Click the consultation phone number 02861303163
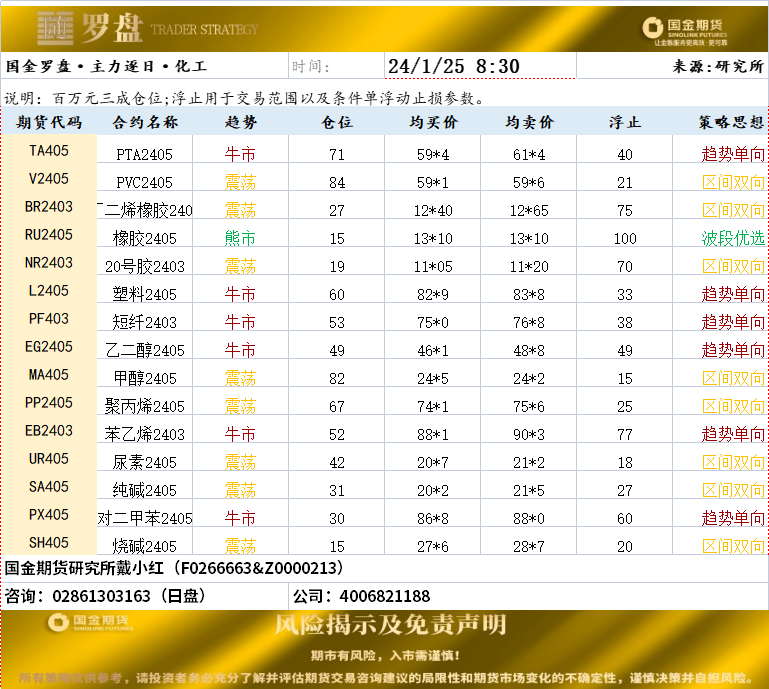Screen dimensions: 769x689 pyautogui.click(x=102, y=596)
